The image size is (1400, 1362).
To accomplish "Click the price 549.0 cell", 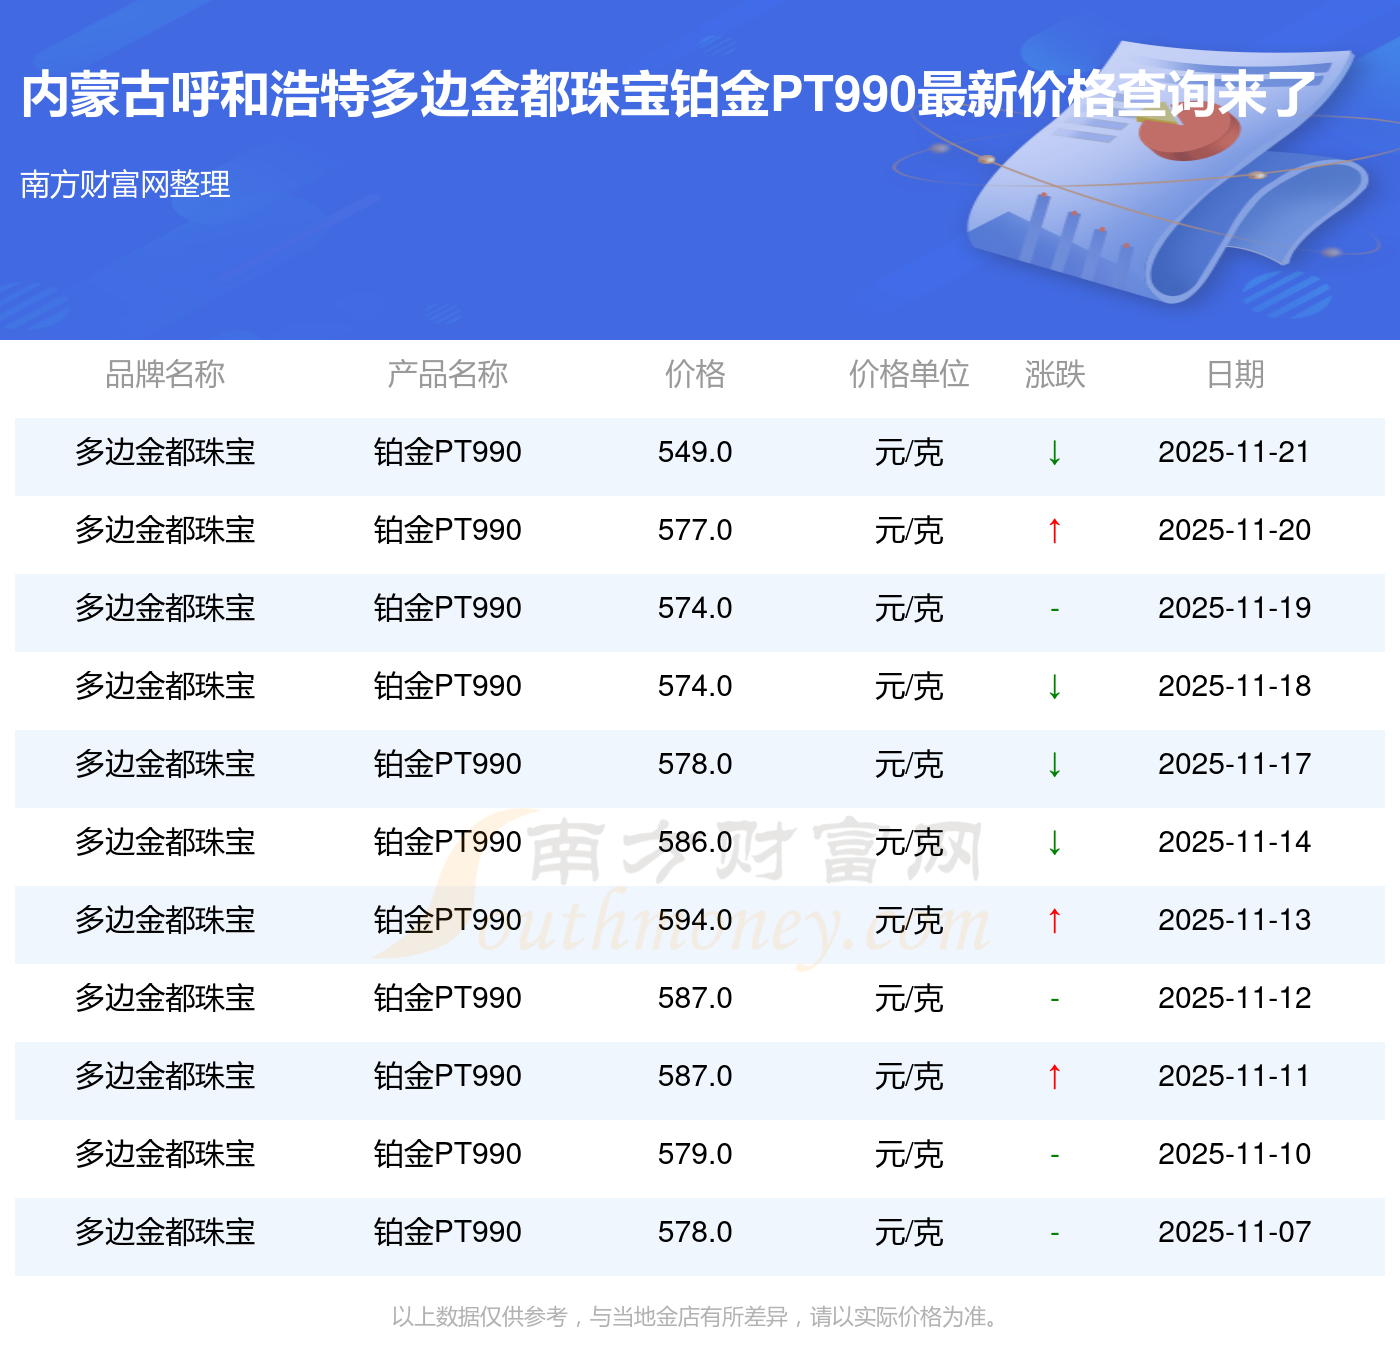I will pos(695,452).
